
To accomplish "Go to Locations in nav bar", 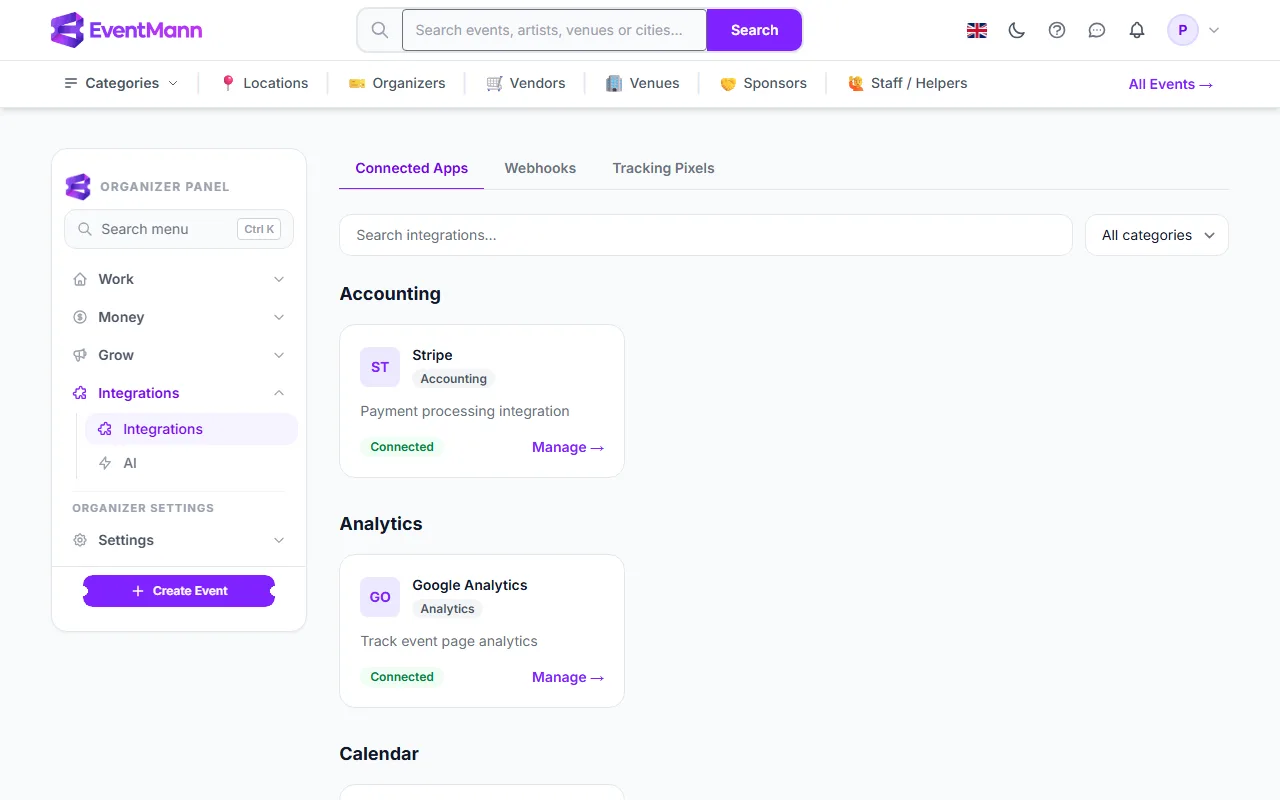I will [264, 83].
